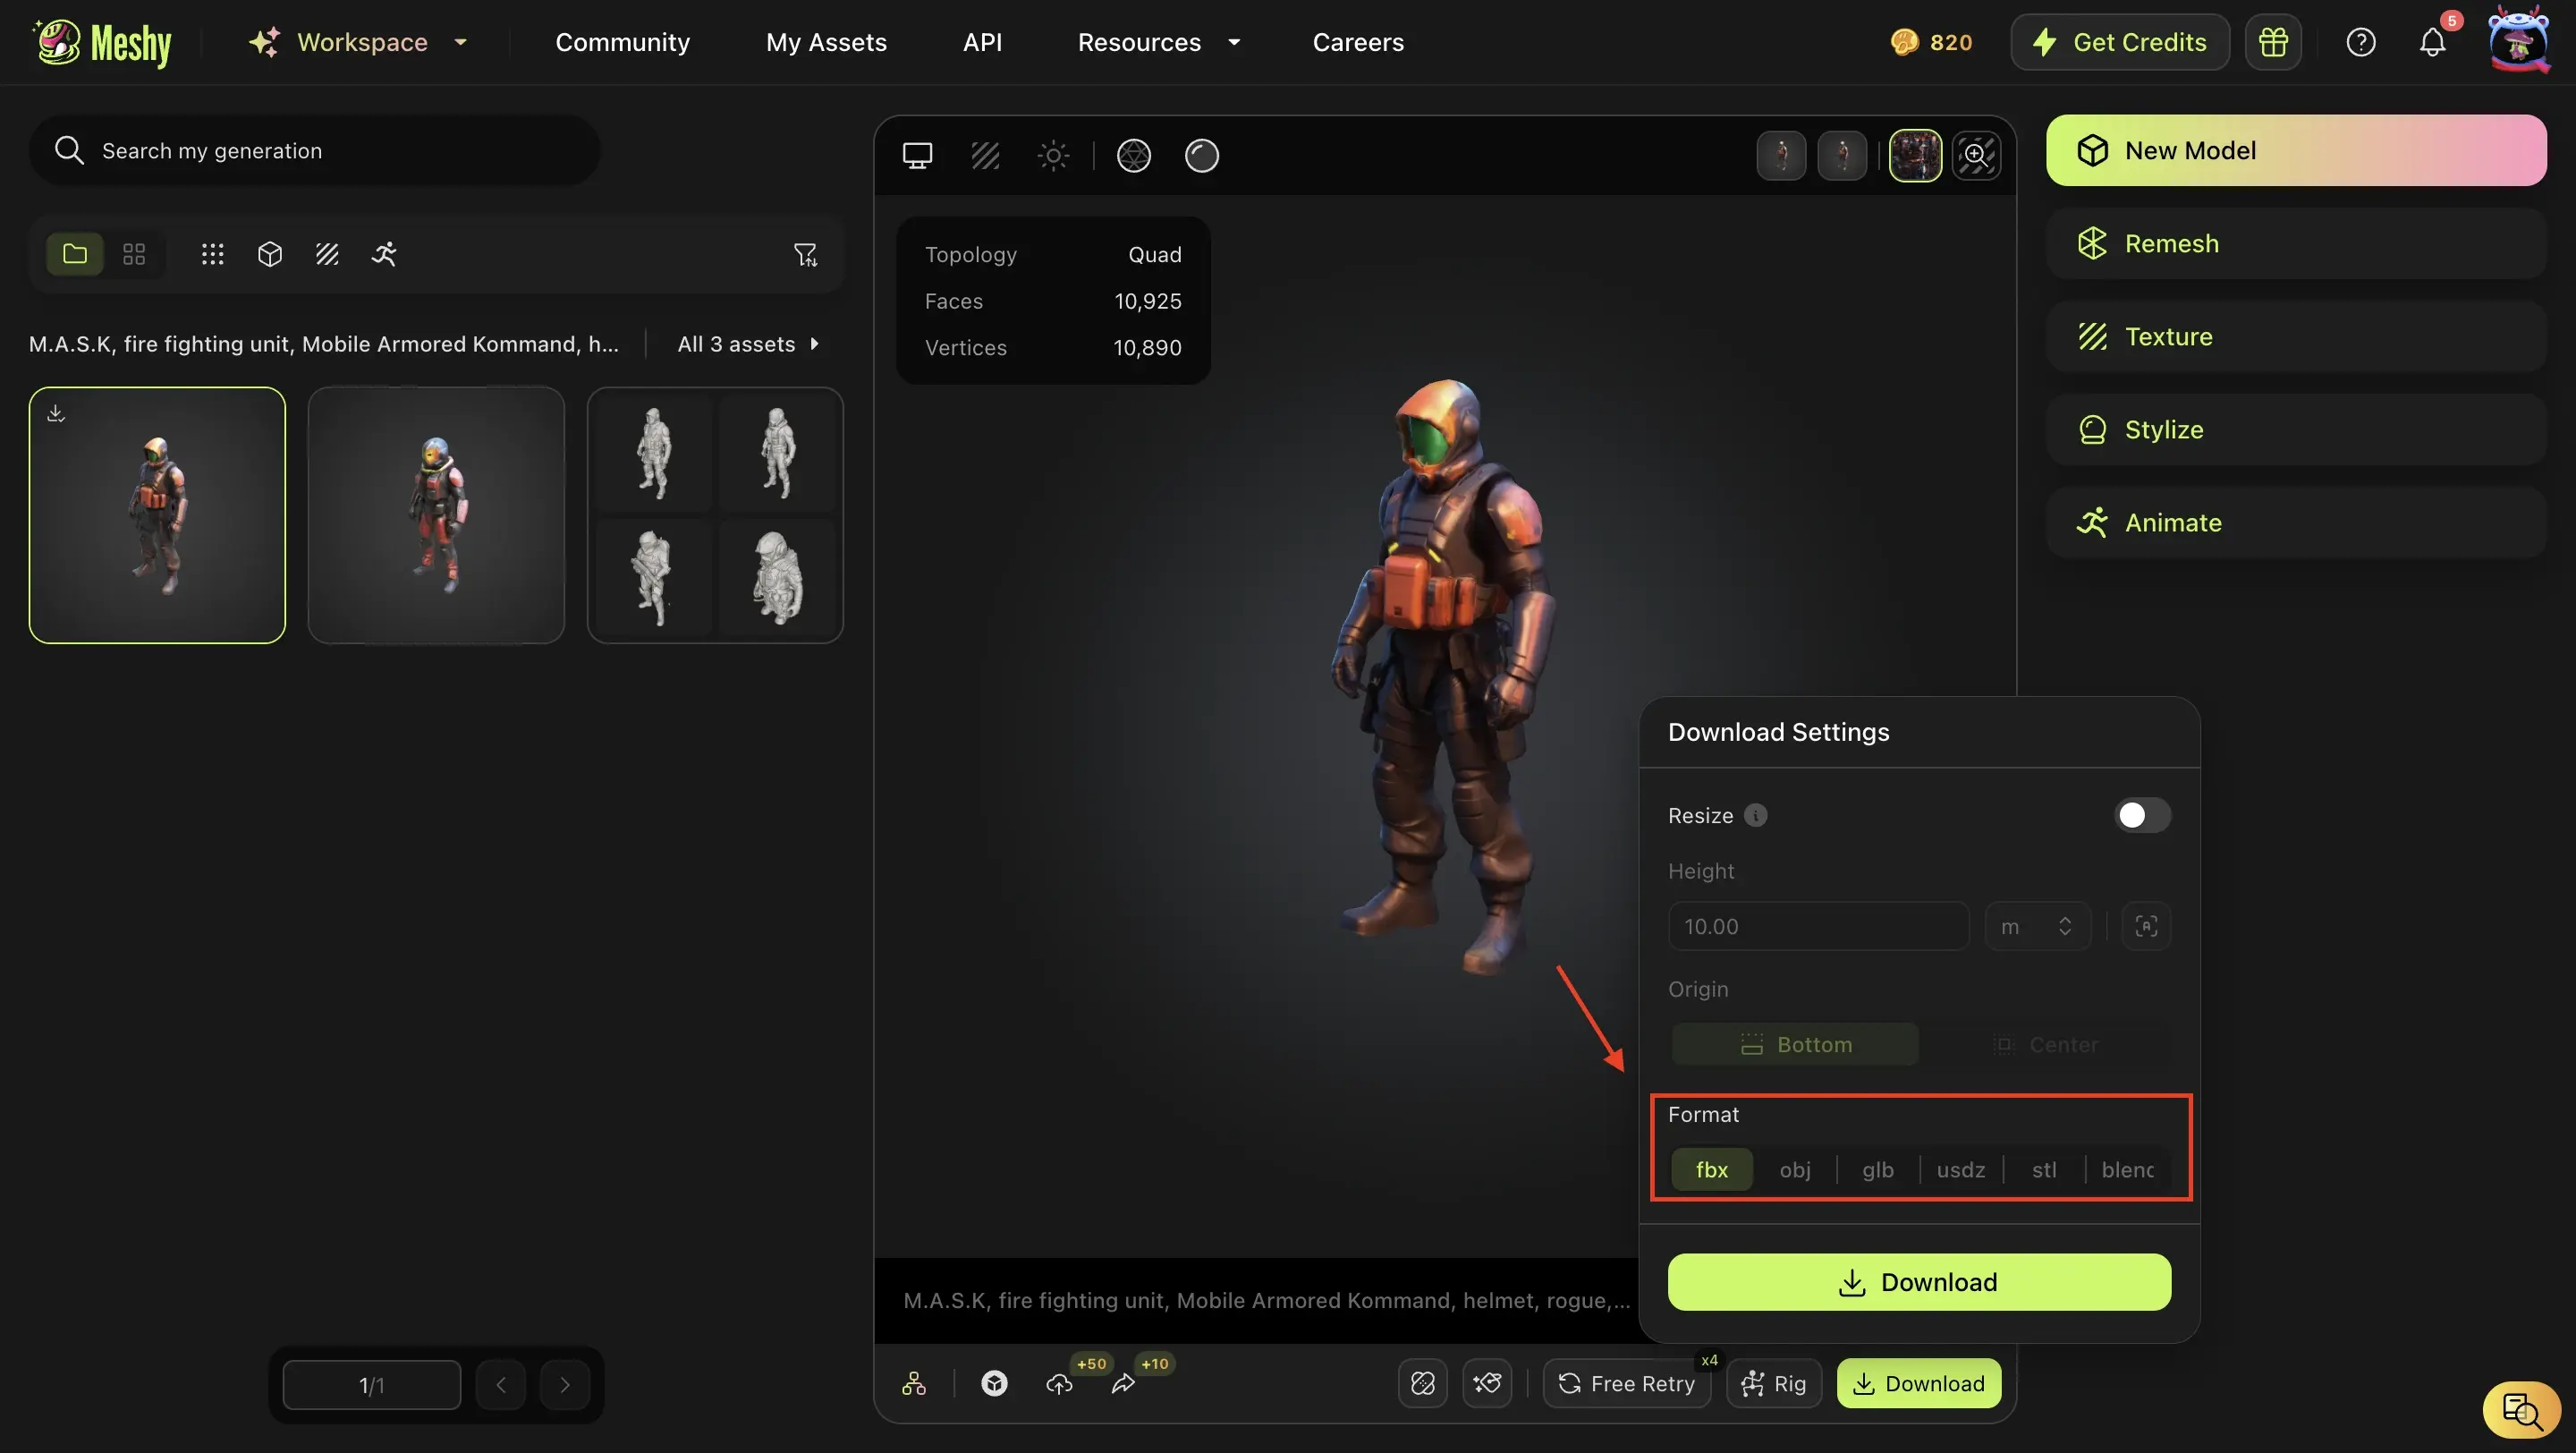Click the share arrow icon with +10
The height and width of the screenshot is (1453, 2576).
[1123, 1384]
